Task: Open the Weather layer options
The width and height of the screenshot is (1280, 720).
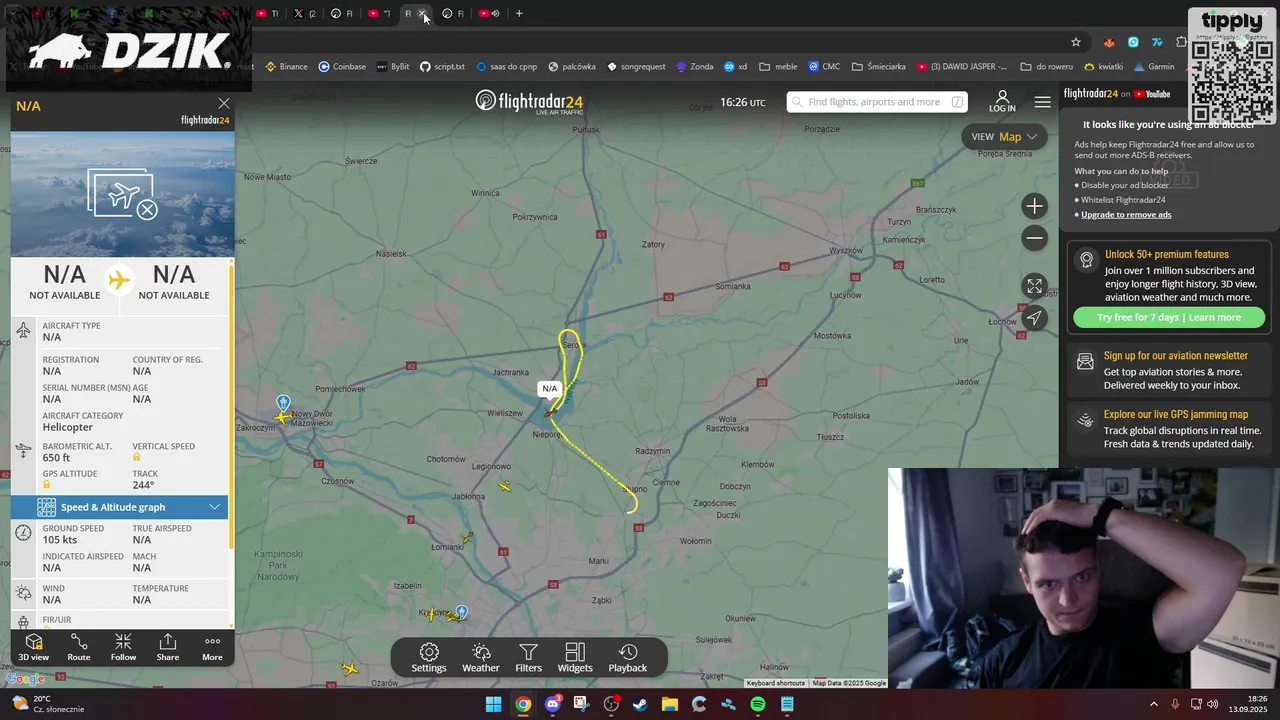Action: 481,658
